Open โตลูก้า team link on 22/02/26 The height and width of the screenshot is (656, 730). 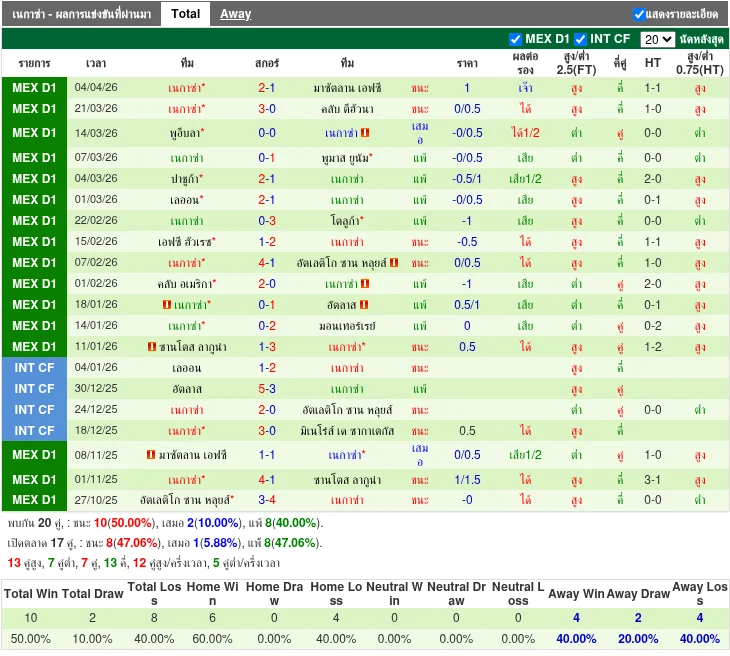coord(347,221)
